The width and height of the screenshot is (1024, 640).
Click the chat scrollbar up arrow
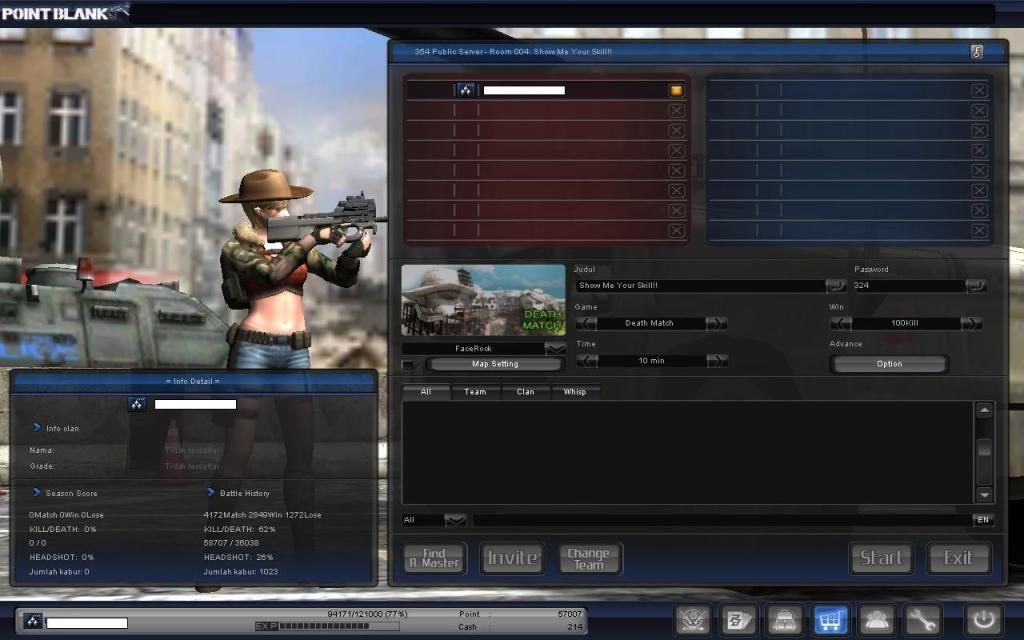(x=984, y=410)
